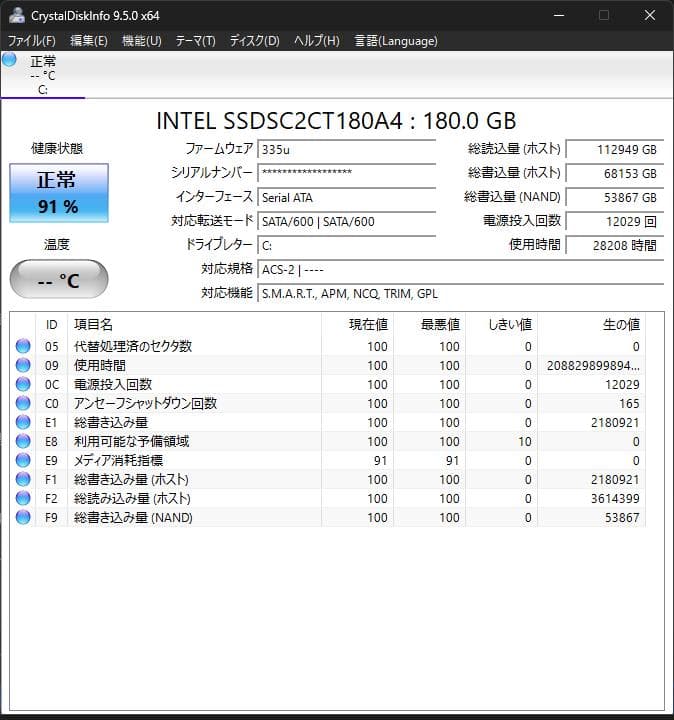The image size is (674, 720).
Task: Close the CrystalDiskInfo window
Action: click(650, 15)
